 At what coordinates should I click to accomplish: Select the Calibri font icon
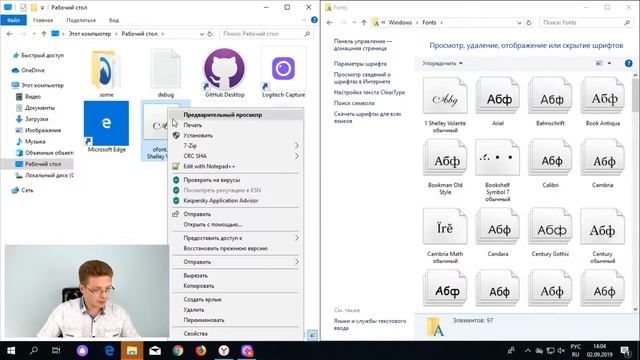[550, 158]
